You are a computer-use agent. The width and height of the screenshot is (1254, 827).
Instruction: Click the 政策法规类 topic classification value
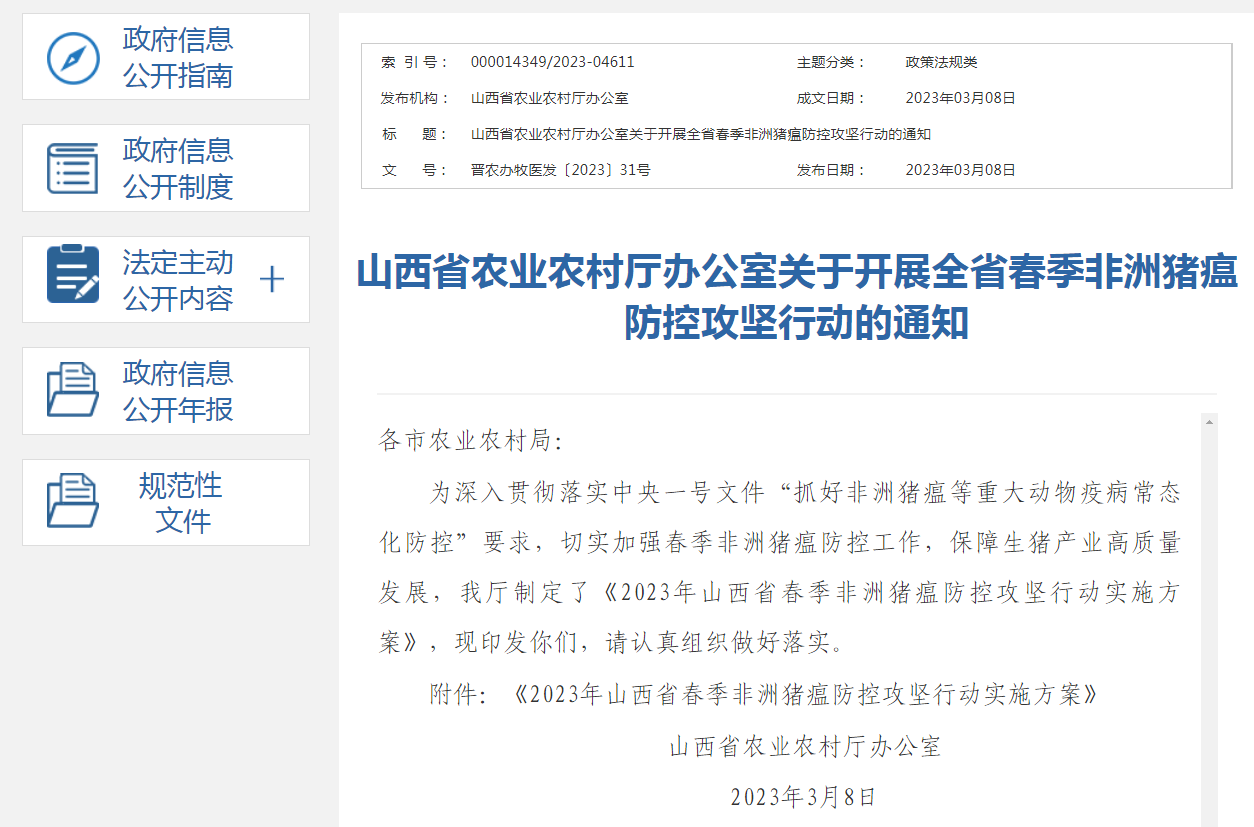click(941, 62)
